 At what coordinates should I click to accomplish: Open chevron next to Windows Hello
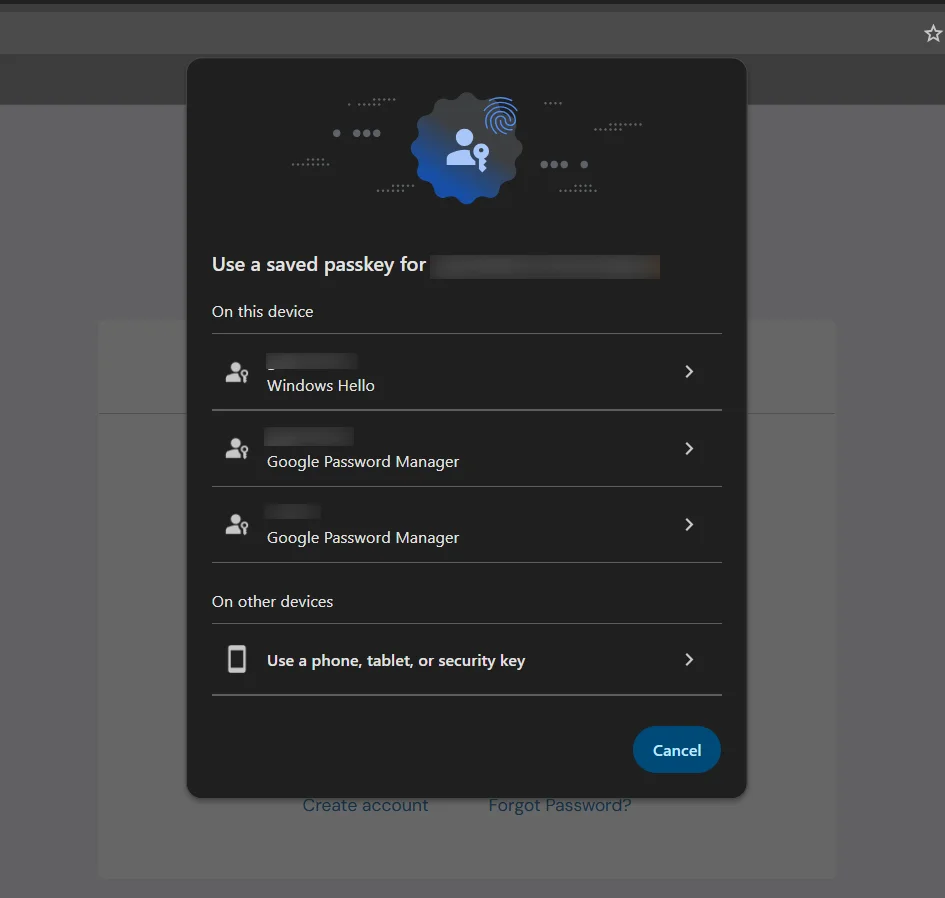tap(689, 372)
